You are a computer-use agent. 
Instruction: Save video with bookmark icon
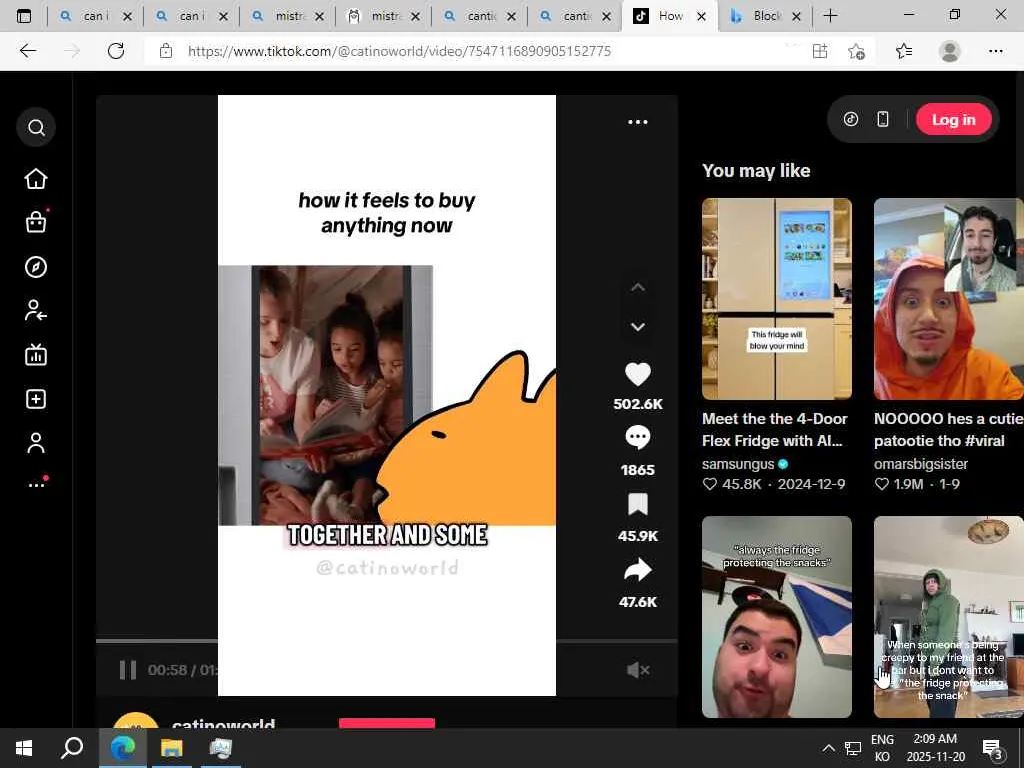pyautogui.click(x=638, y=504)
